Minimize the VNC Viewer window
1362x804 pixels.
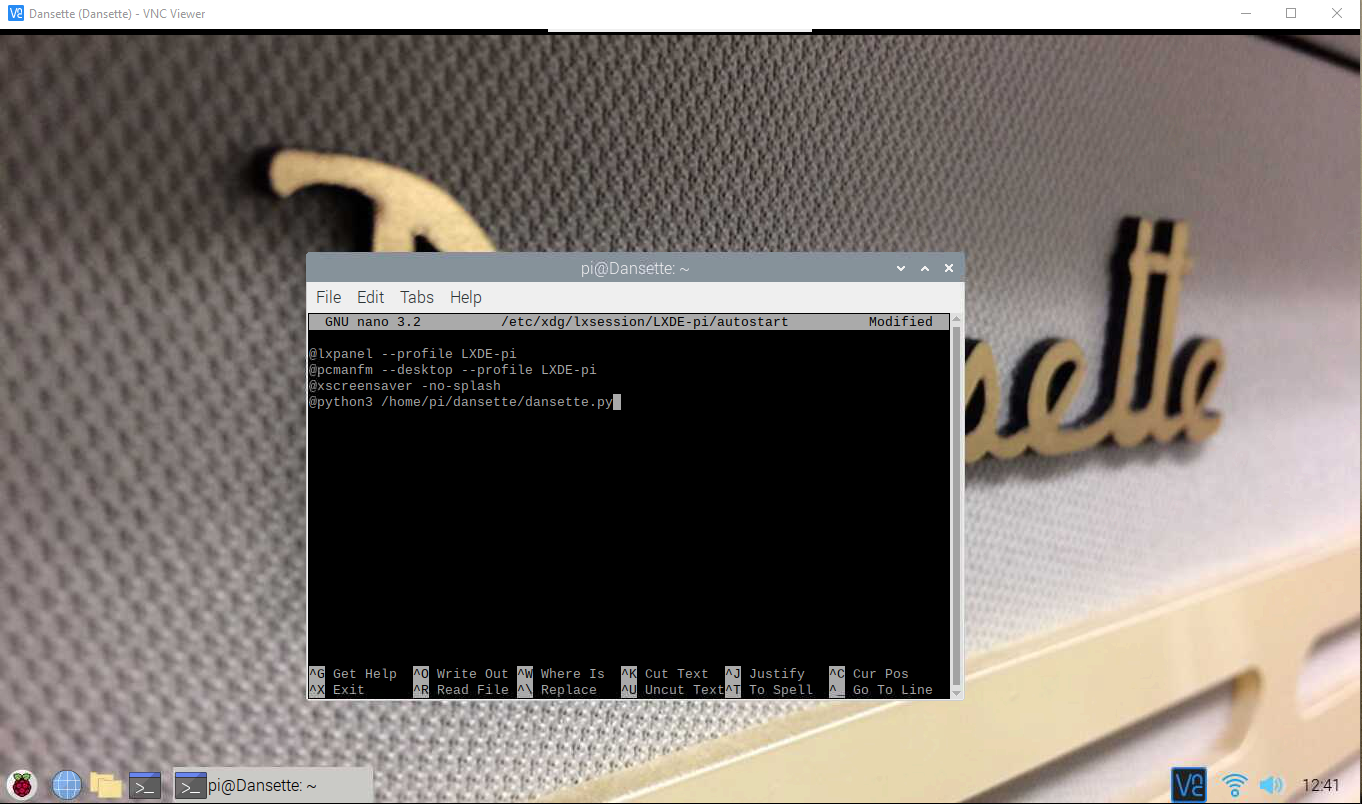click(1245, 13)
